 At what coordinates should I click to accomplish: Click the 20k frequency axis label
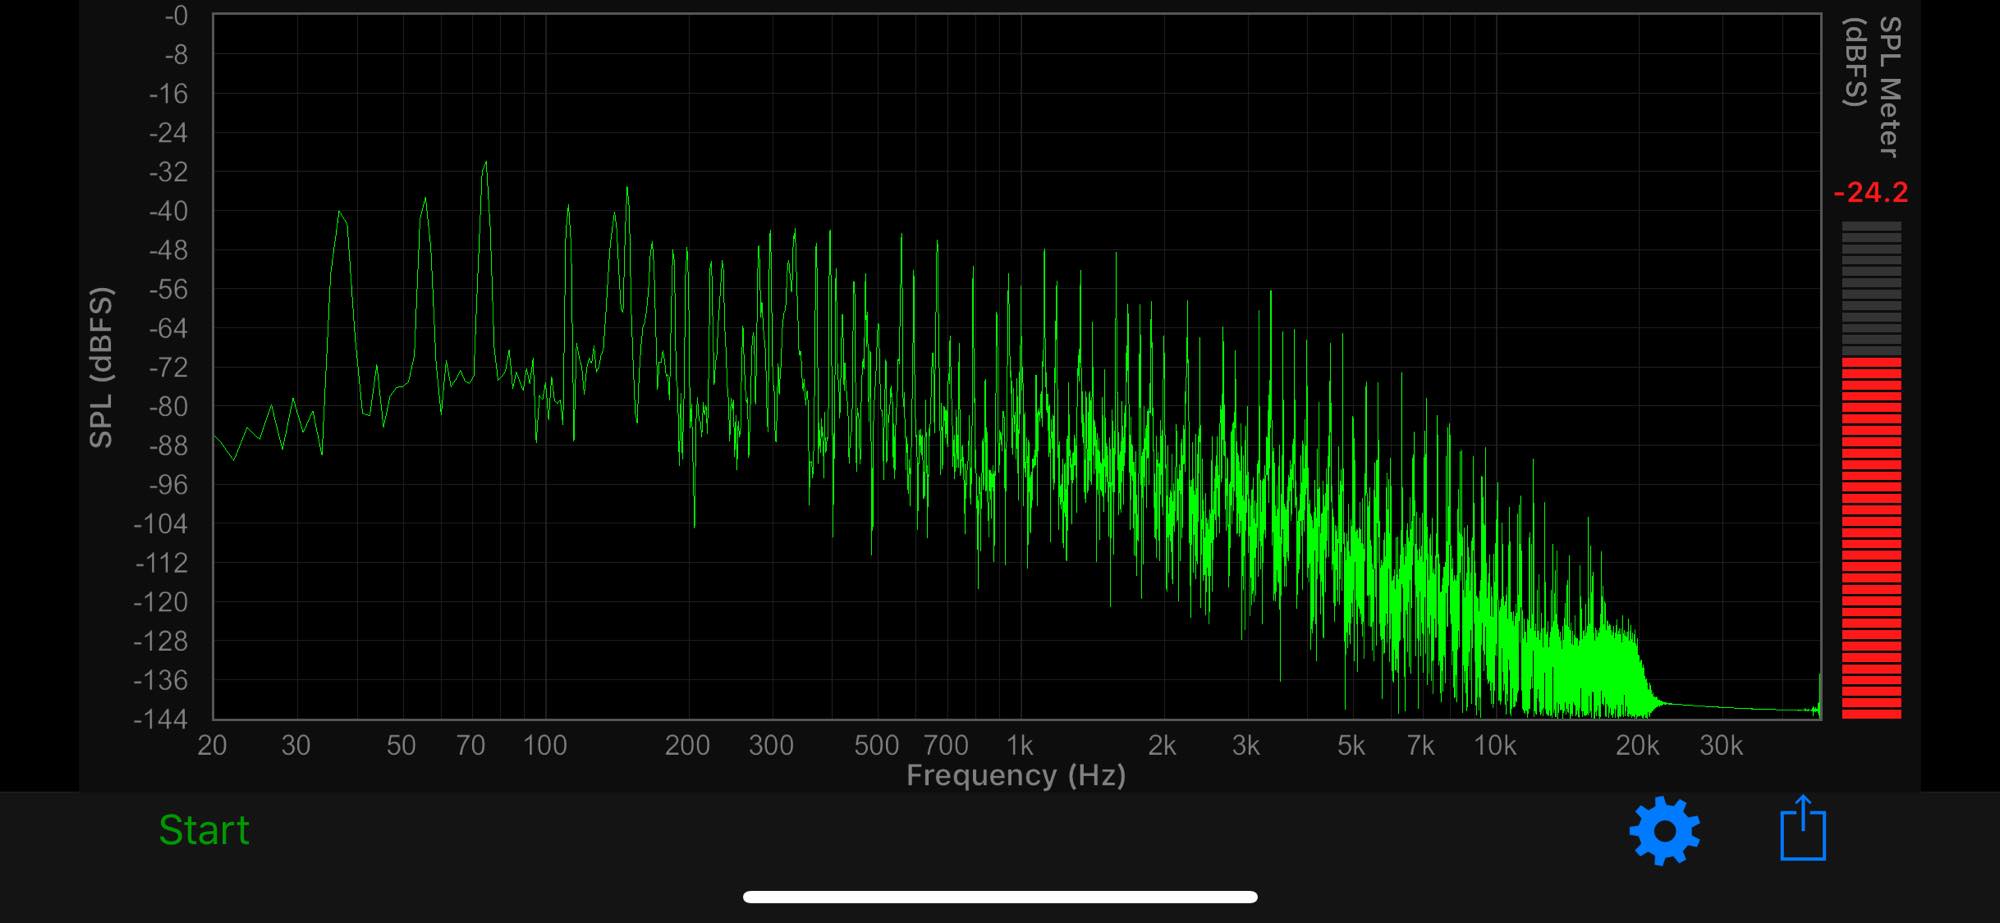(x=1637, y=746)
